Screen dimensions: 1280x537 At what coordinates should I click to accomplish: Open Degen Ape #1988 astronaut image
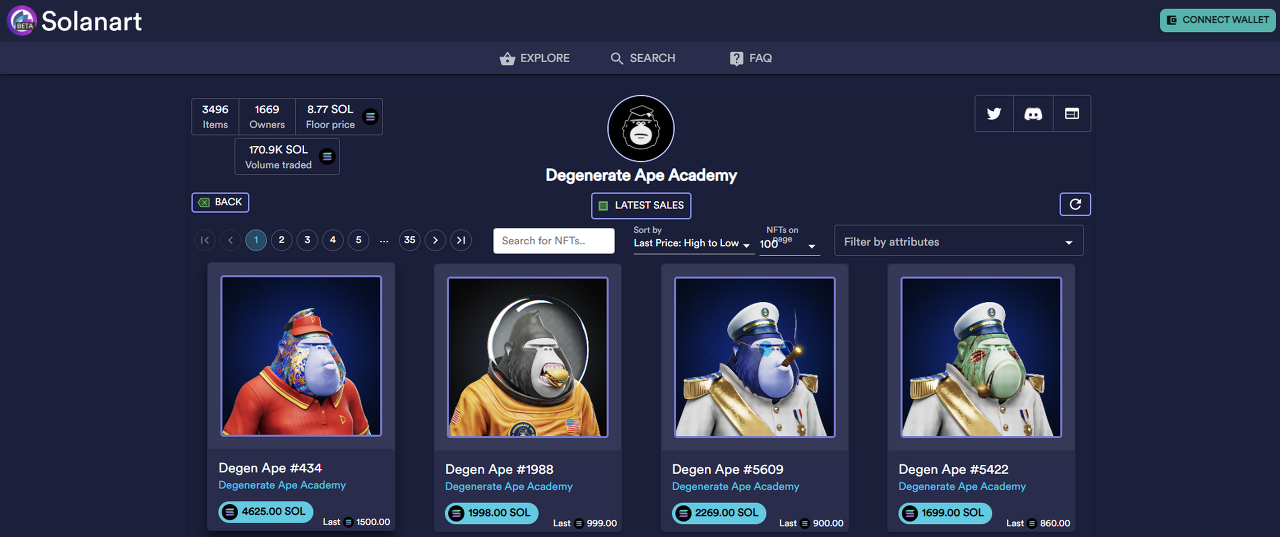(x=527, y=357)
